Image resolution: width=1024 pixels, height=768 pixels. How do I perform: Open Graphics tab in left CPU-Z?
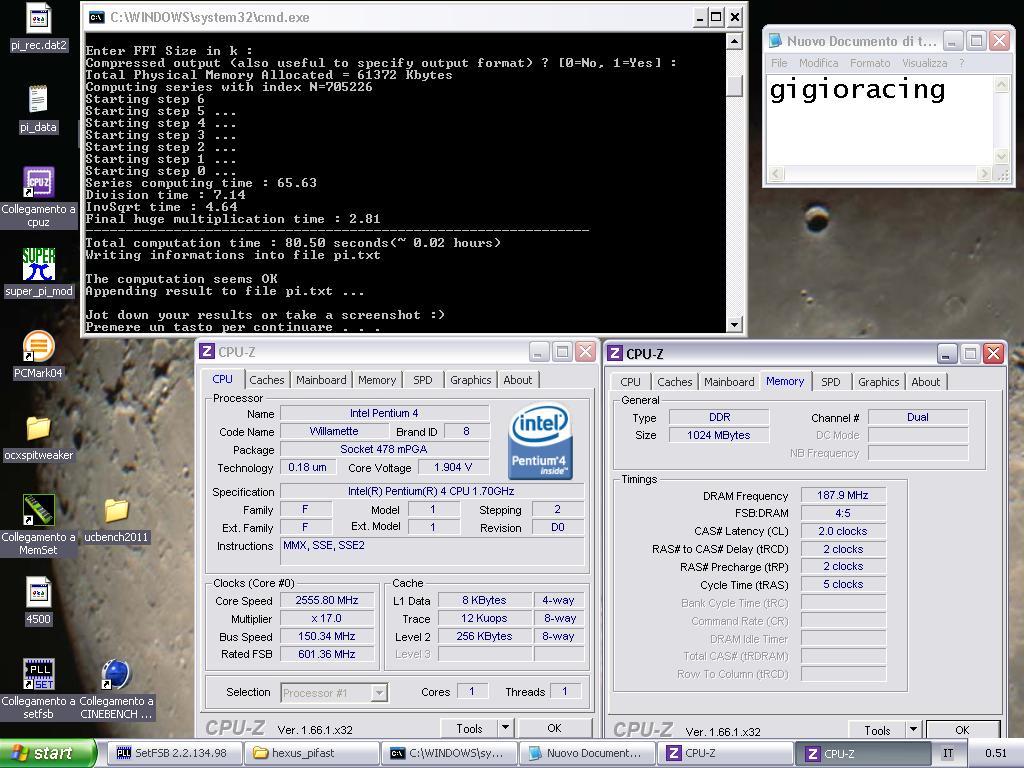click(x=470, y=380)
